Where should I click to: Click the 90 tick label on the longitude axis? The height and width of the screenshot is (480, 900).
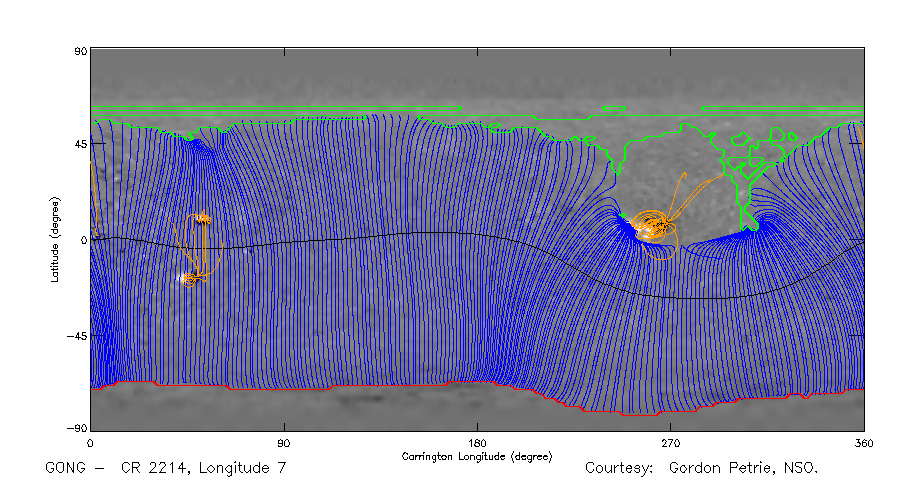coord(284,442)
